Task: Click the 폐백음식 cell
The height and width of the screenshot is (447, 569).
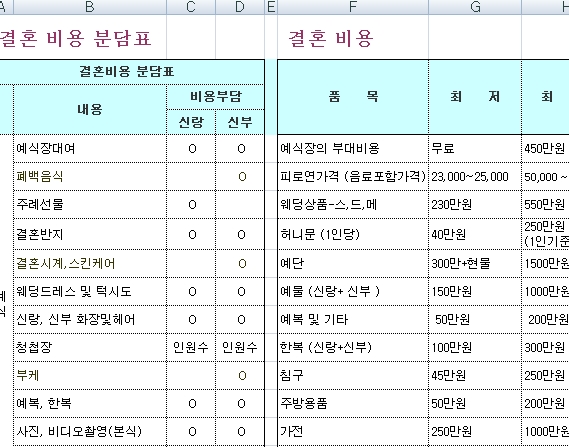Action: [90, 177]
